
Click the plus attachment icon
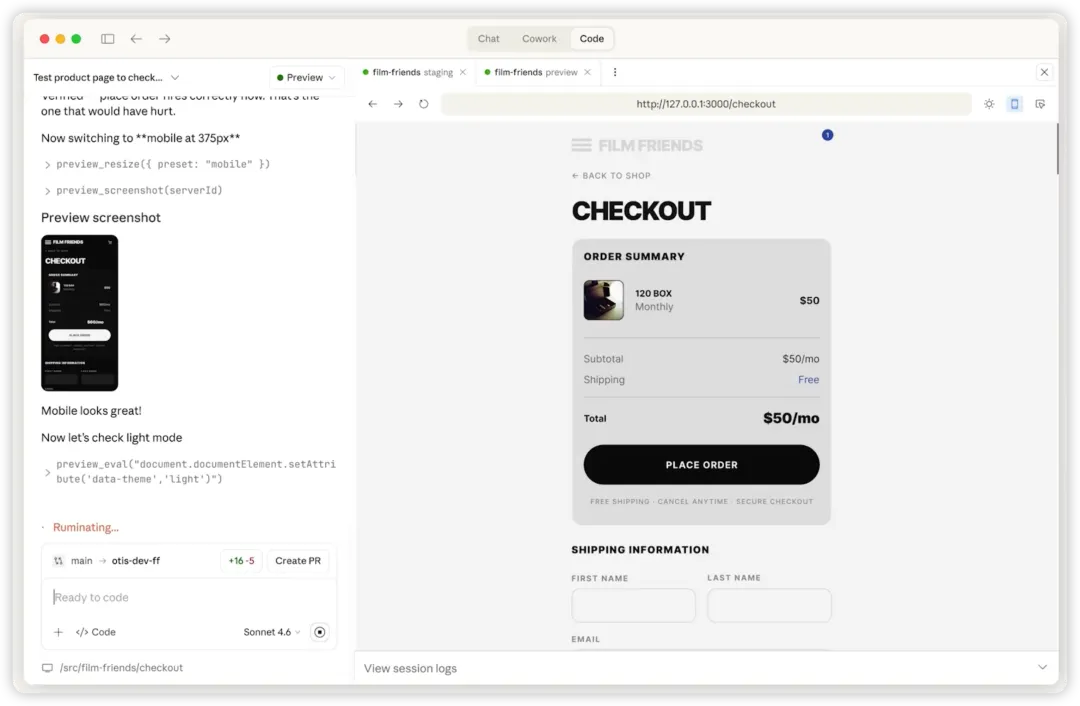tap(59, 632)
